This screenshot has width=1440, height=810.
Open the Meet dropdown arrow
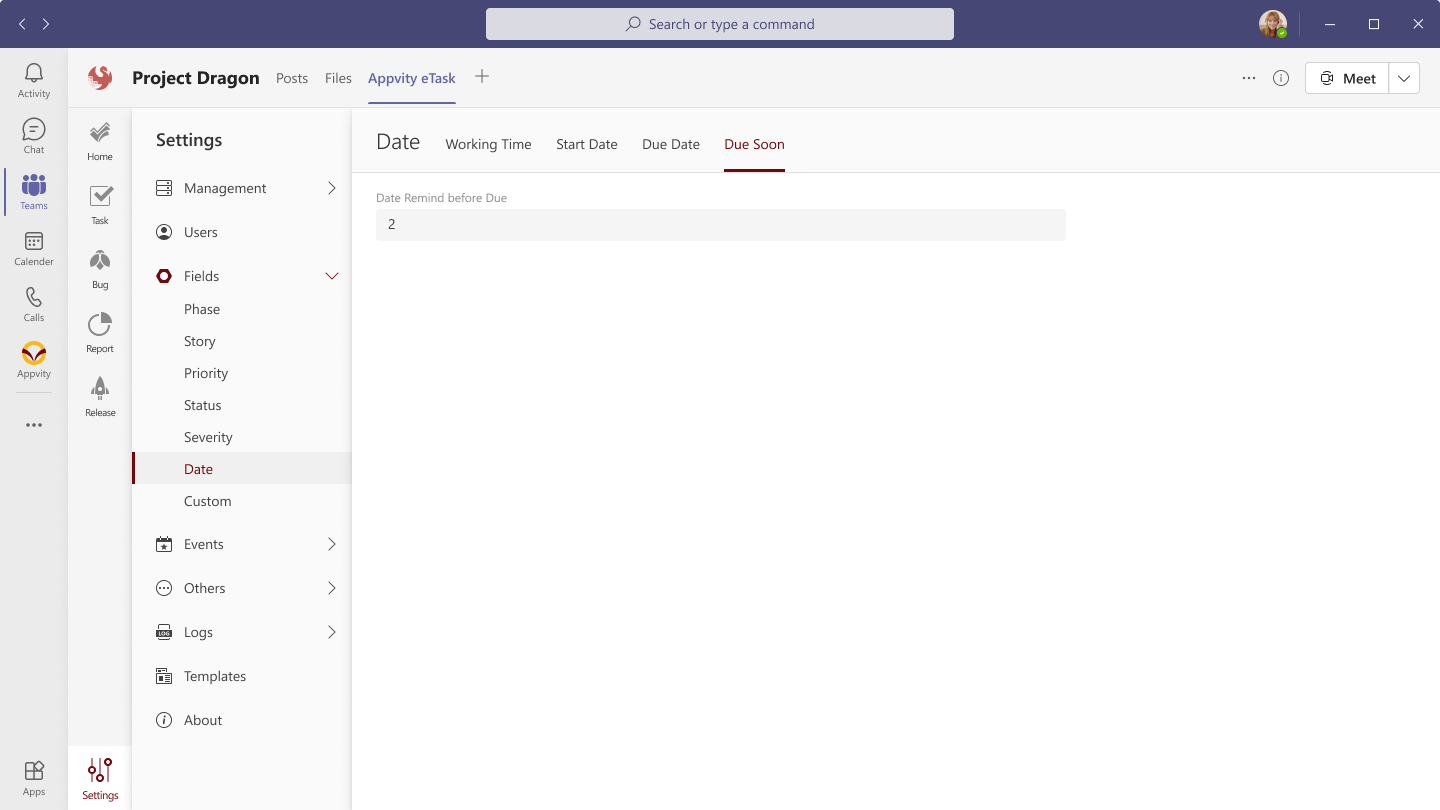click(x=1404, y=78)
